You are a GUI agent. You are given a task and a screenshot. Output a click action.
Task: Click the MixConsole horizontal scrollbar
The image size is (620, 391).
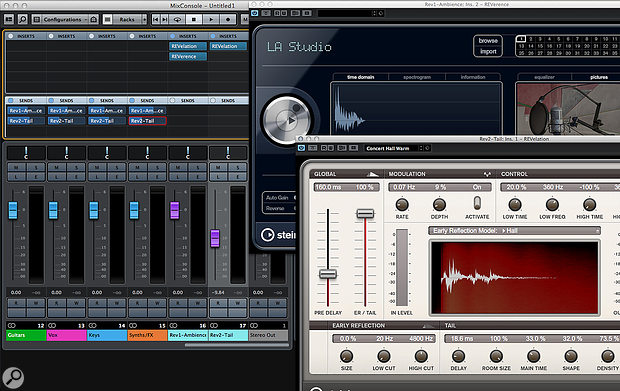tap(236, 345)
